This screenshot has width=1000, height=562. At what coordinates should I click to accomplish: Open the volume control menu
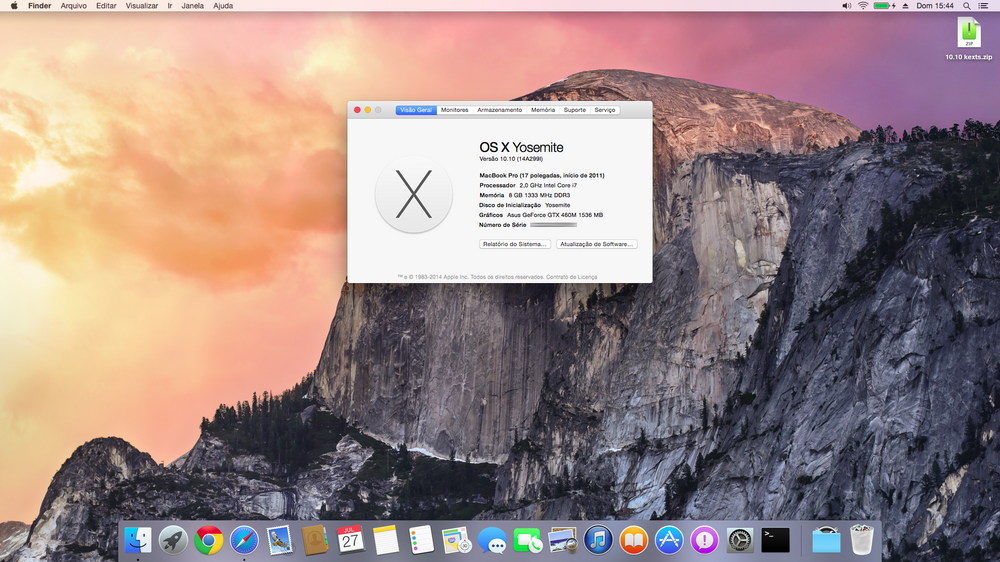point(845,6)
